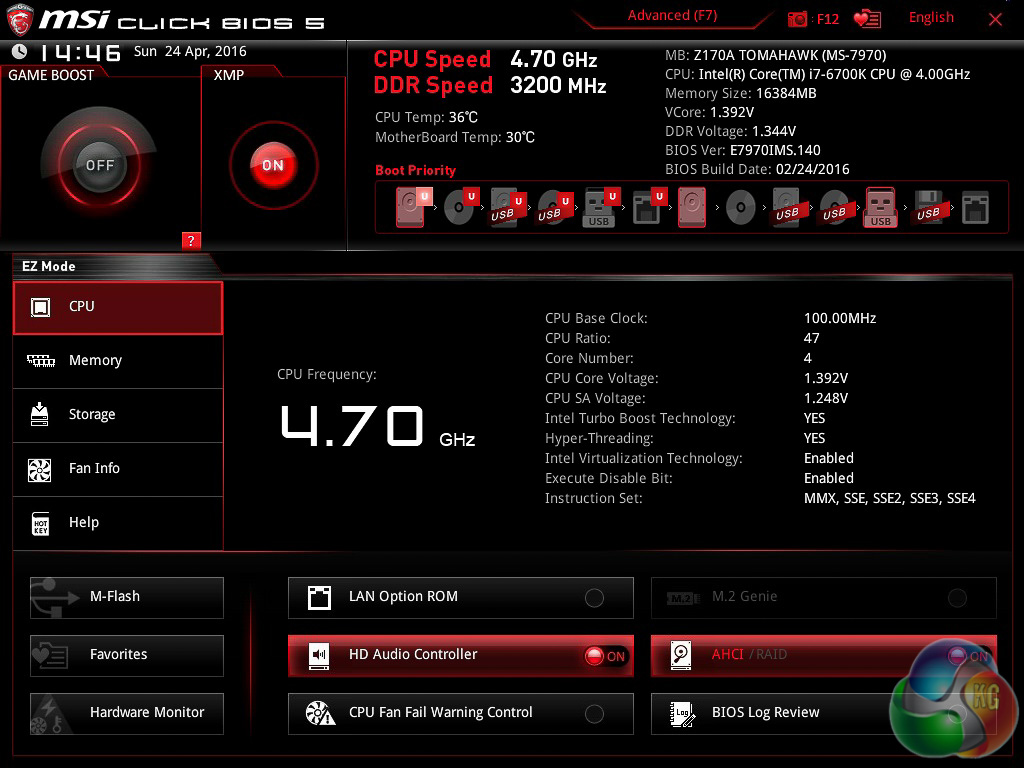Open the Fan Info section
The width and height of the screenshot is (1024, 768).
[118, 470]
